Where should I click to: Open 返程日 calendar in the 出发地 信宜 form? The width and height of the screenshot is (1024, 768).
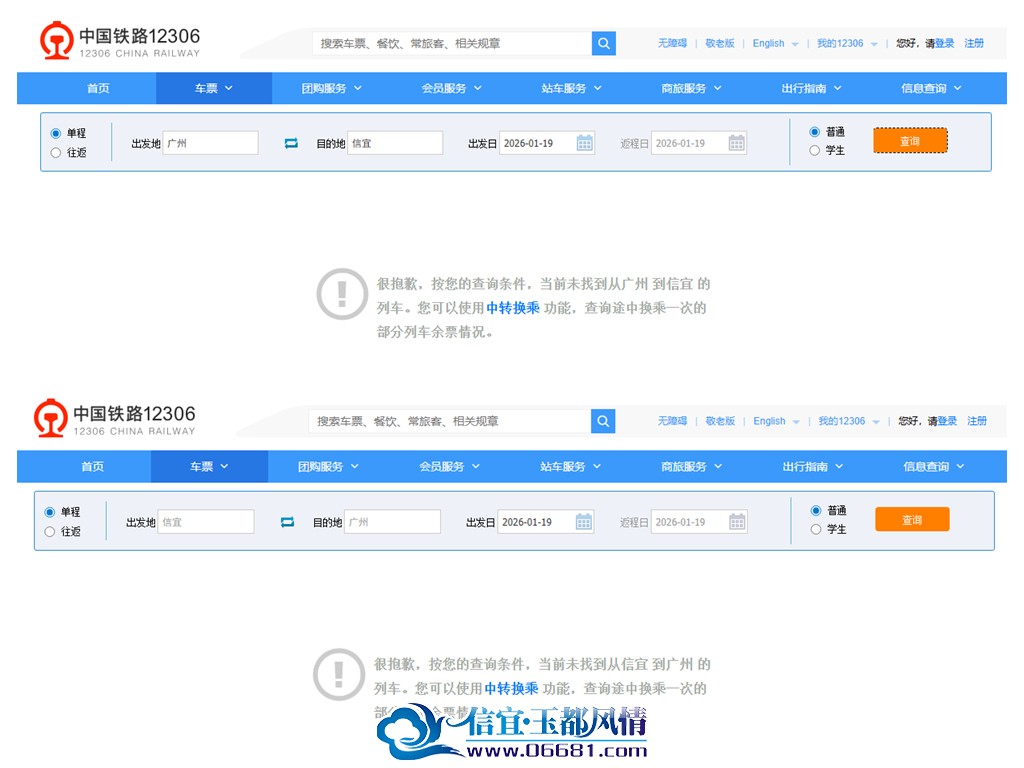737,522
